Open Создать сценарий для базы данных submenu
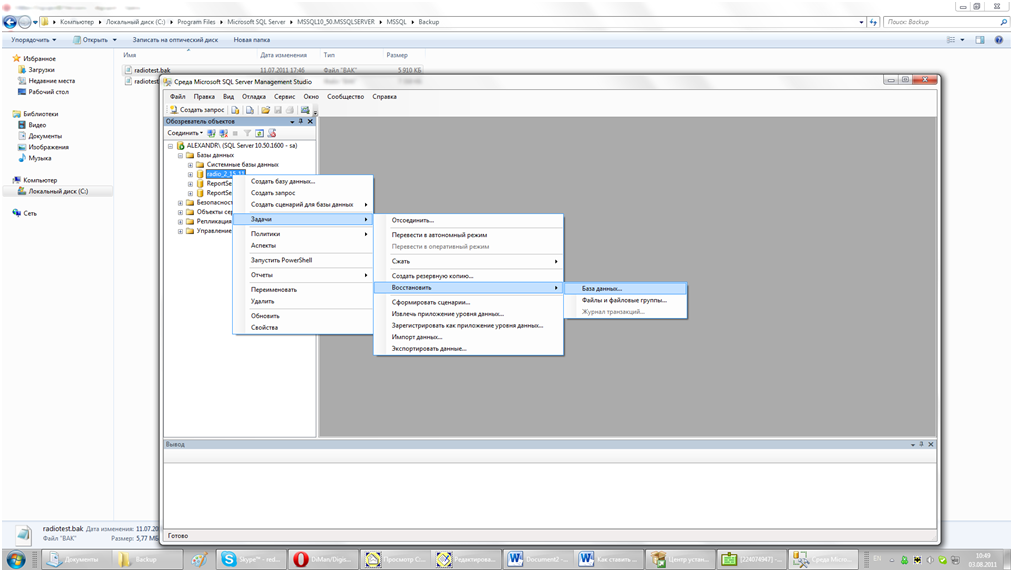 click(303, 205)
